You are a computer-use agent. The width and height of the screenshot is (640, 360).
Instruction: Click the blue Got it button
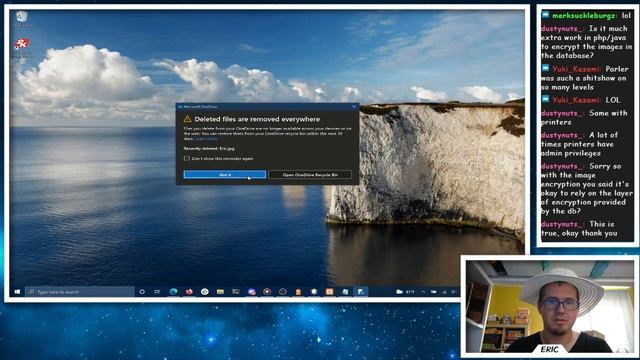point(225,175)
